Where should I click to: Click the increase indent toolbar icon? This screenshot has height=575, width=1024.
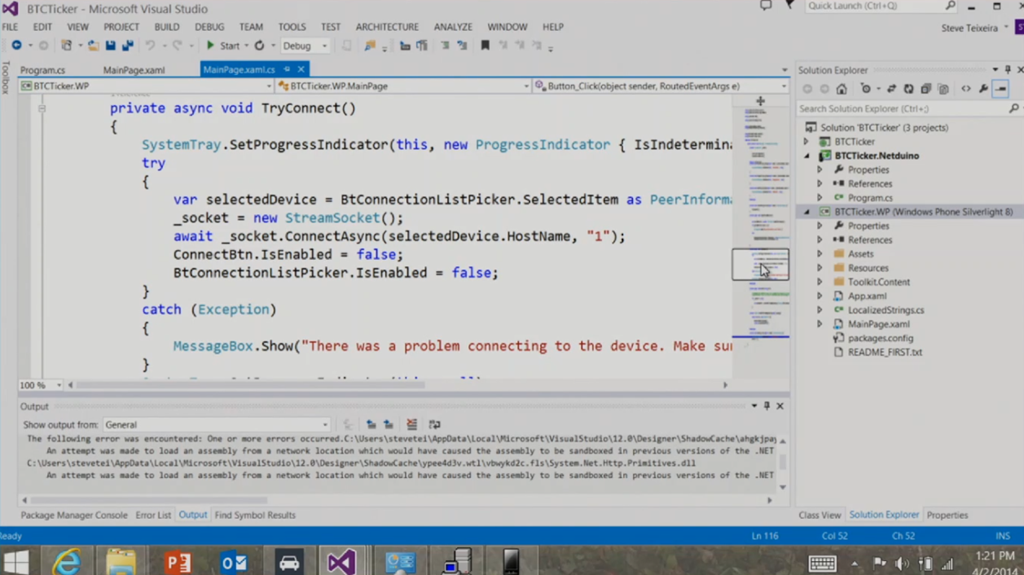(445, 45)
